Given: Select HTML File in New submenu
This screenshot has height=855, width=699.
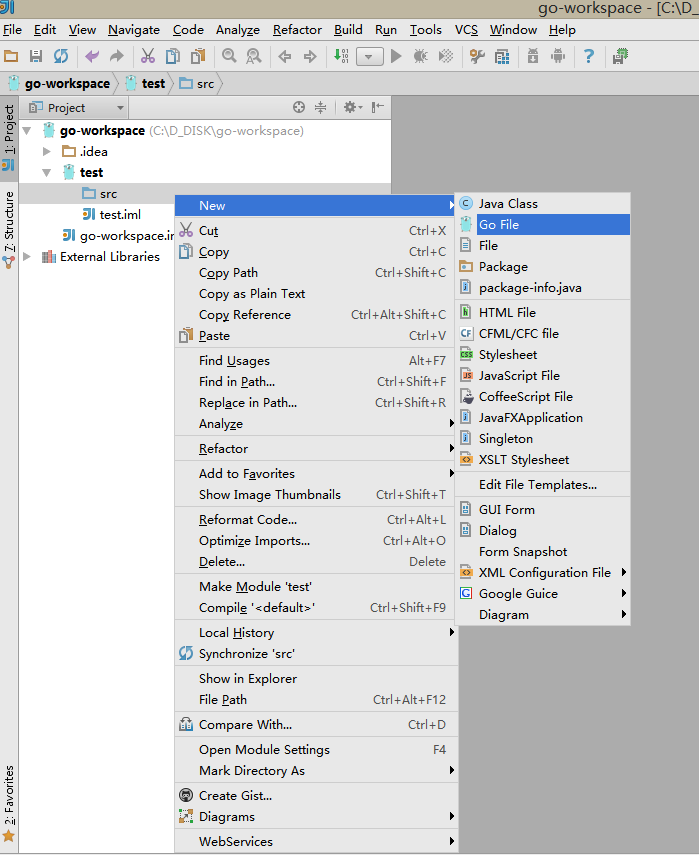Looking at the screenshot, I should 543,312.
